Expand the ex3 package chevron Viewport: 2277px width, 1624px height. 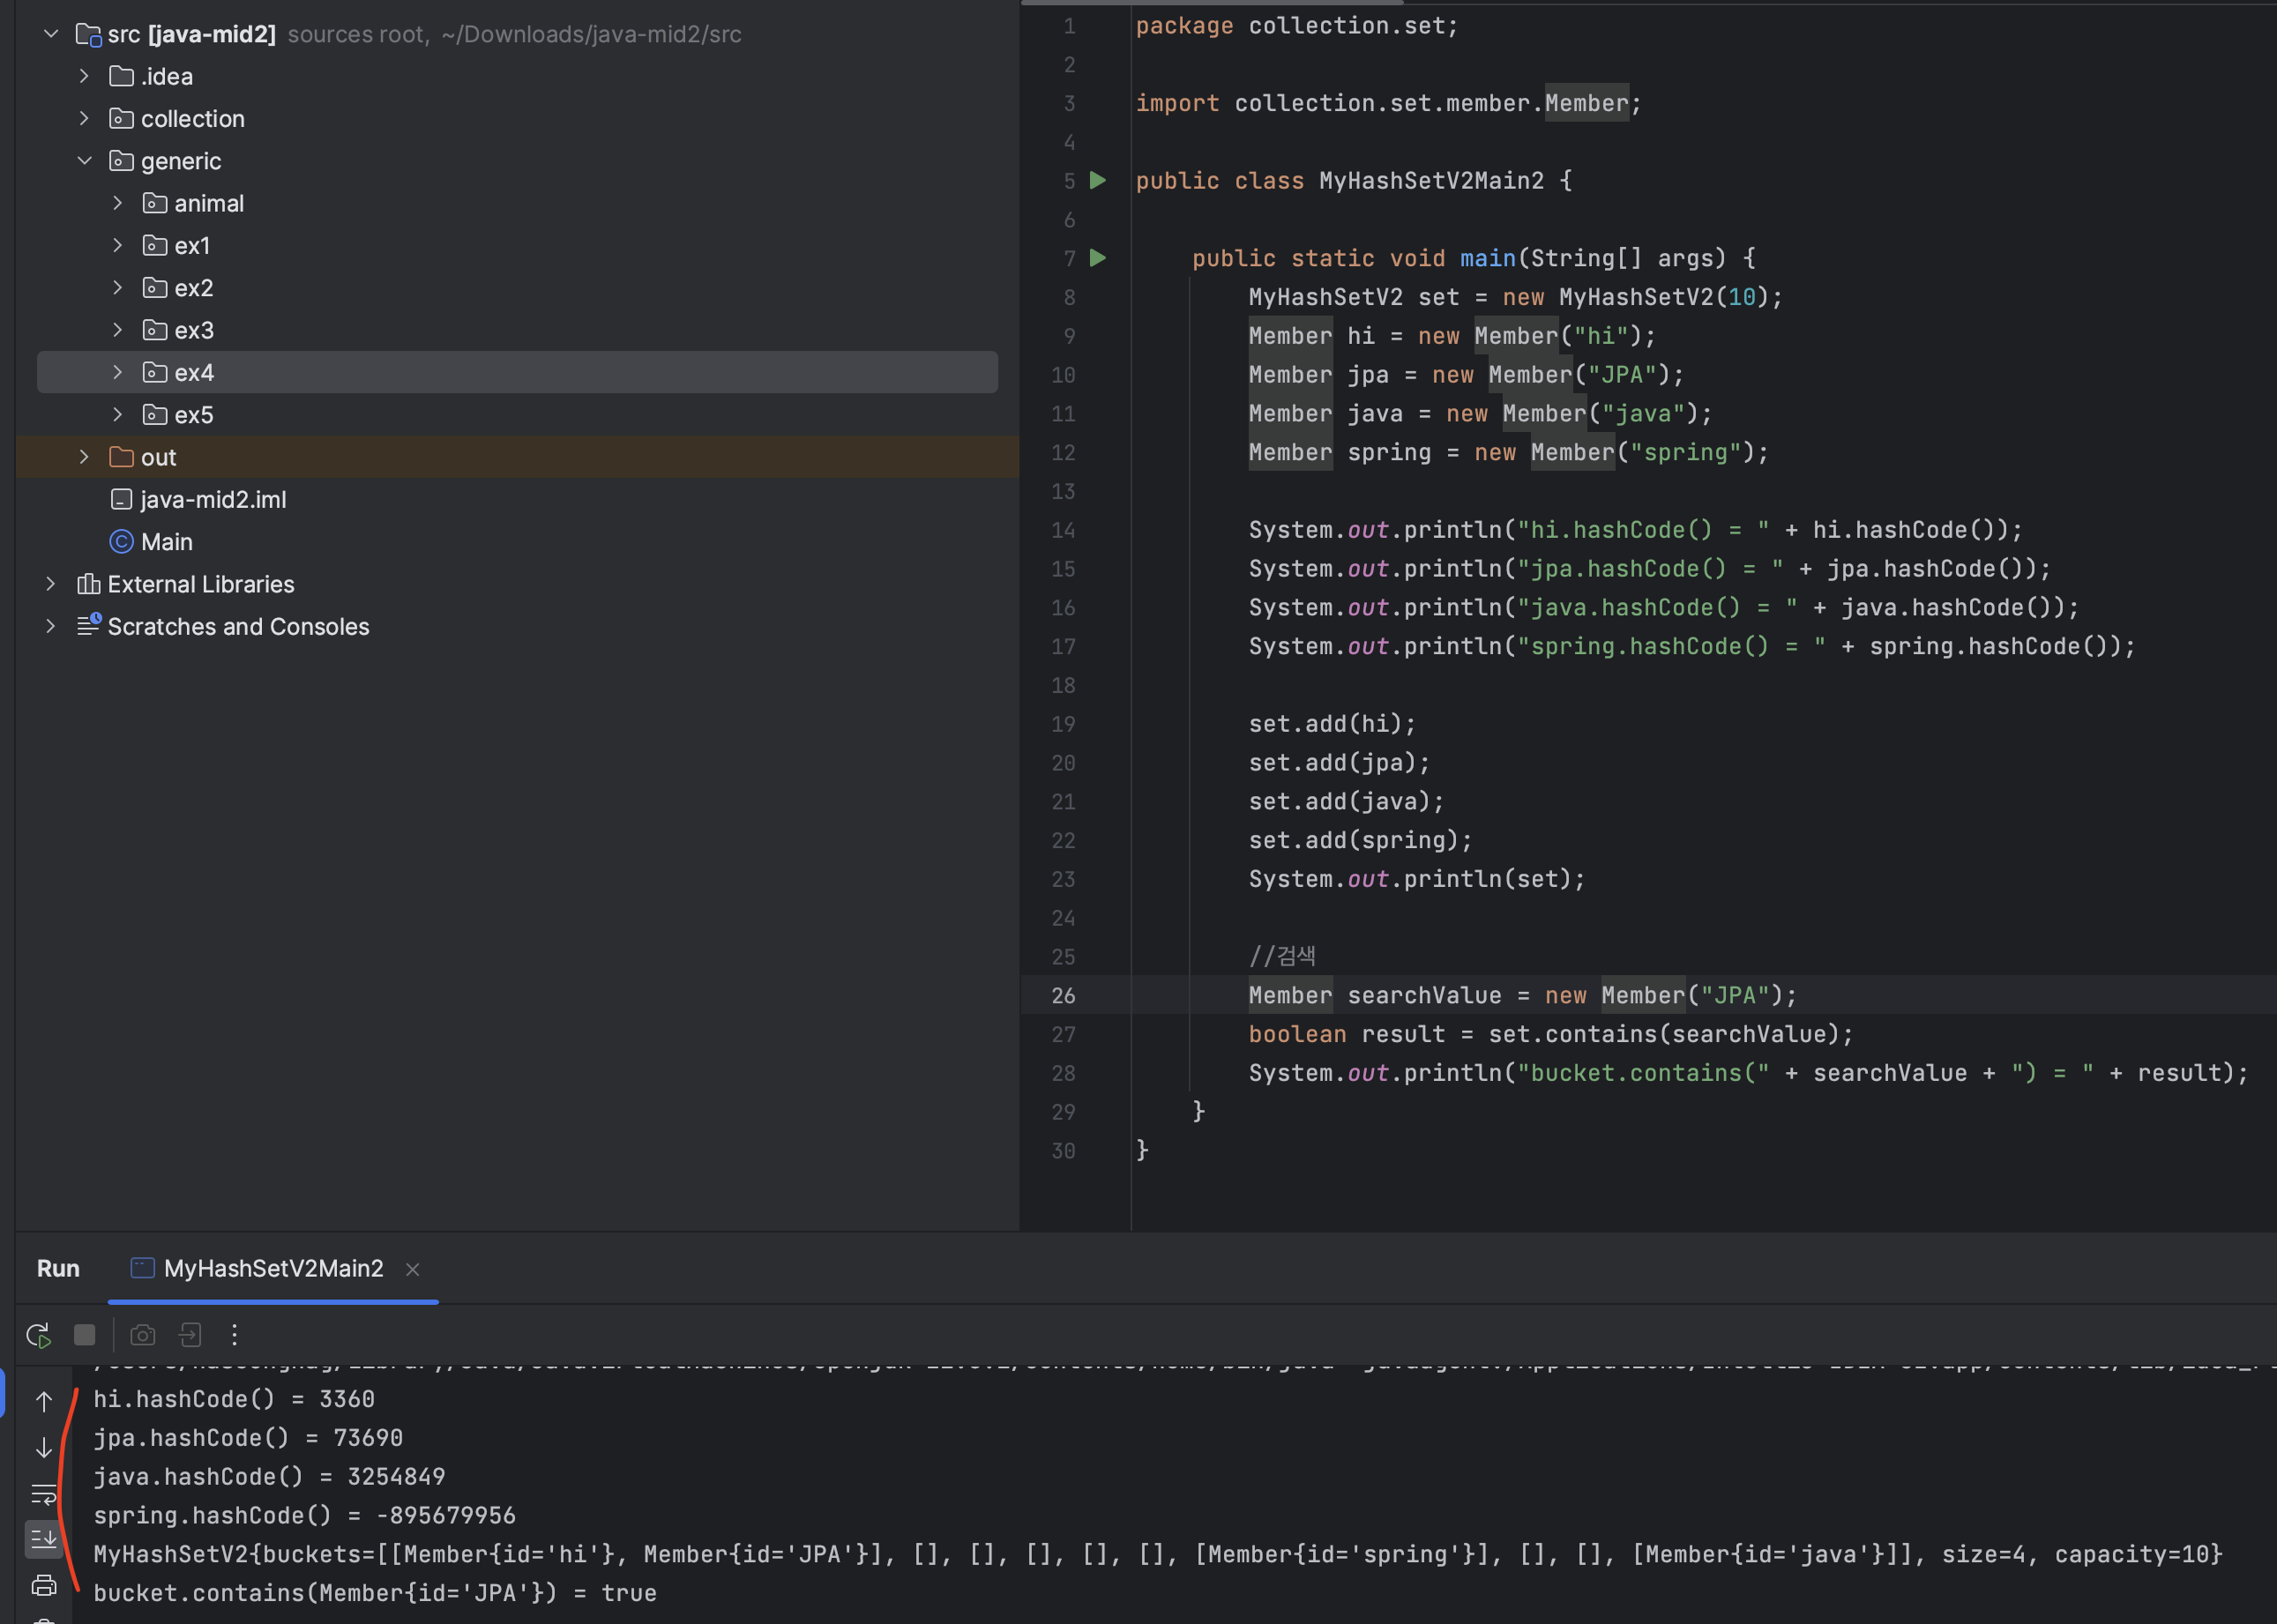[117, 330]
